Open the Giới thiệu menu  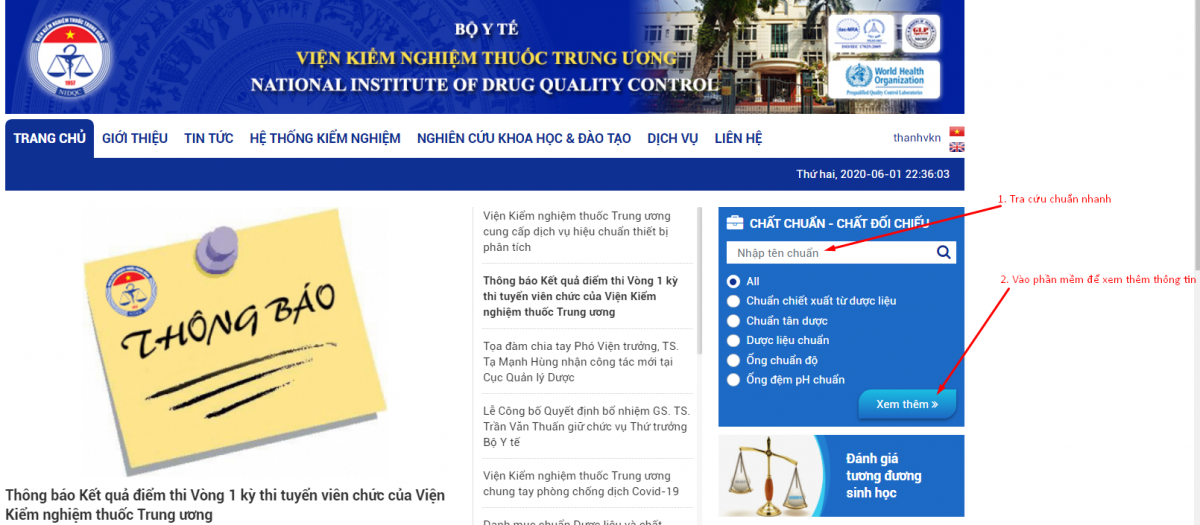coord(135,139)
